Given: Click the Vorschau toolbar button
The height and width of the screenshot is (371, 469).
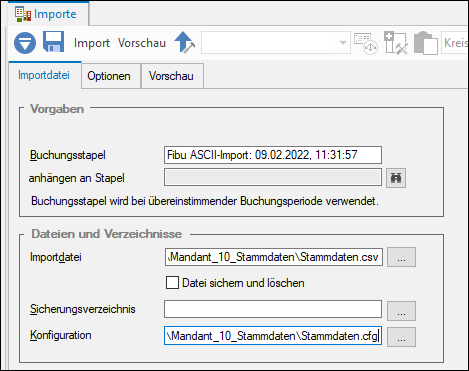Looking at the screenshot, I should (x=142, y=43).
